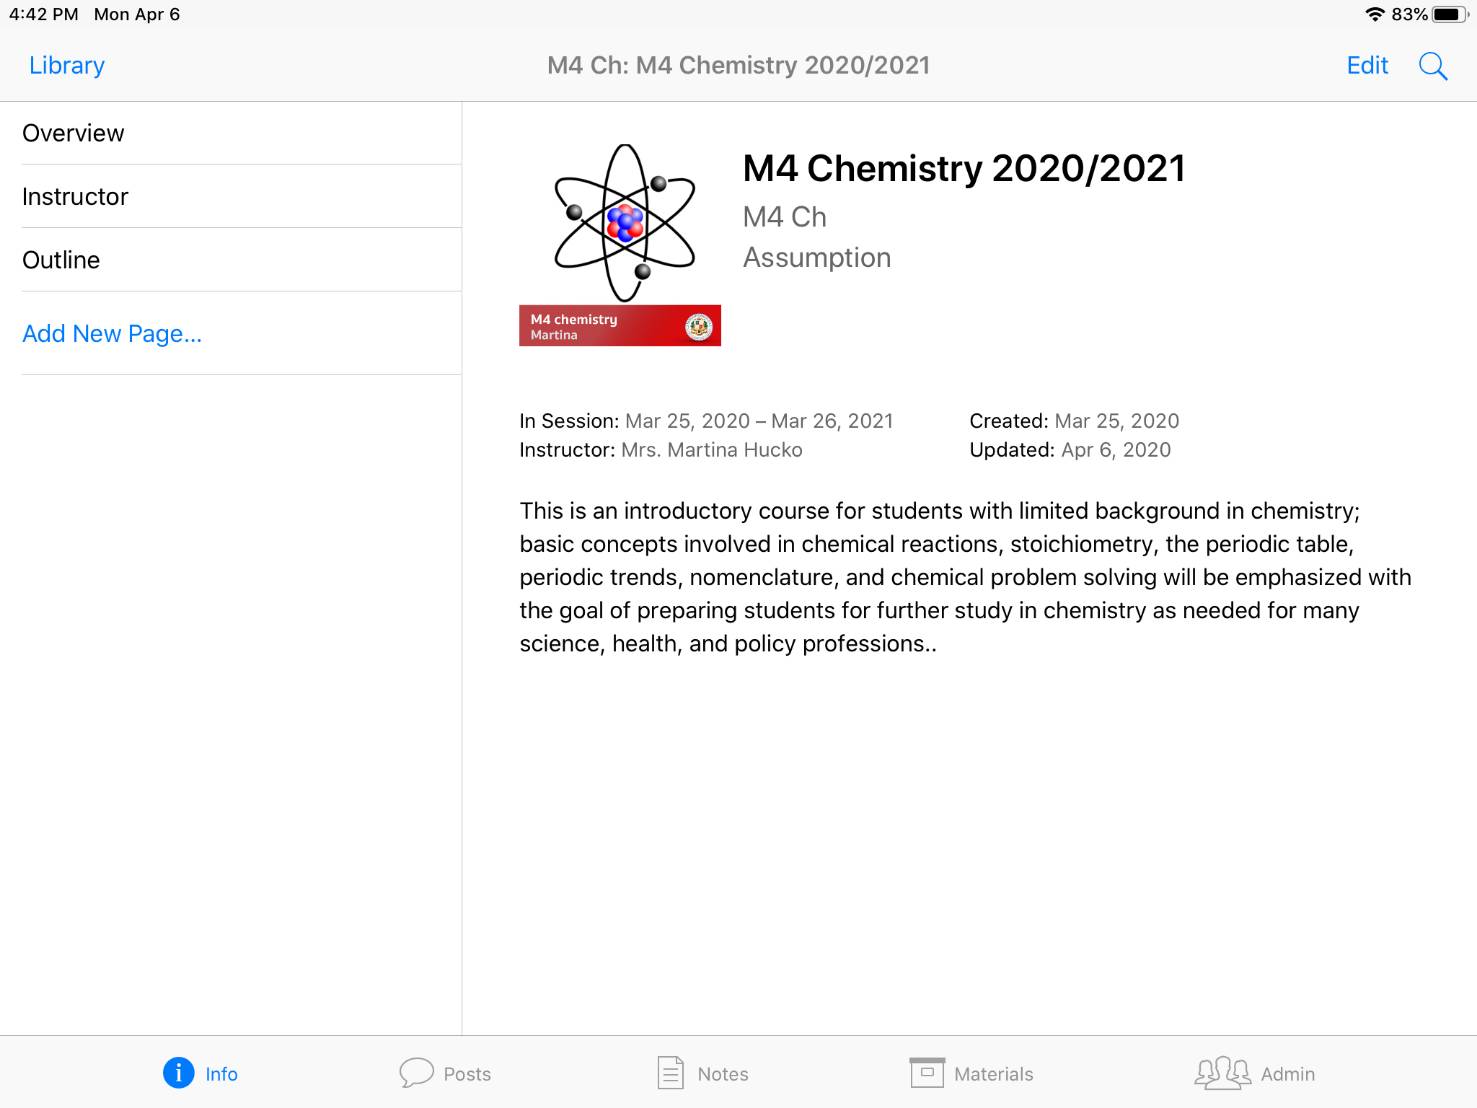1477x1108 pixels.
Task: Switch to the Posts tab label
Action: pos(467,1074)
